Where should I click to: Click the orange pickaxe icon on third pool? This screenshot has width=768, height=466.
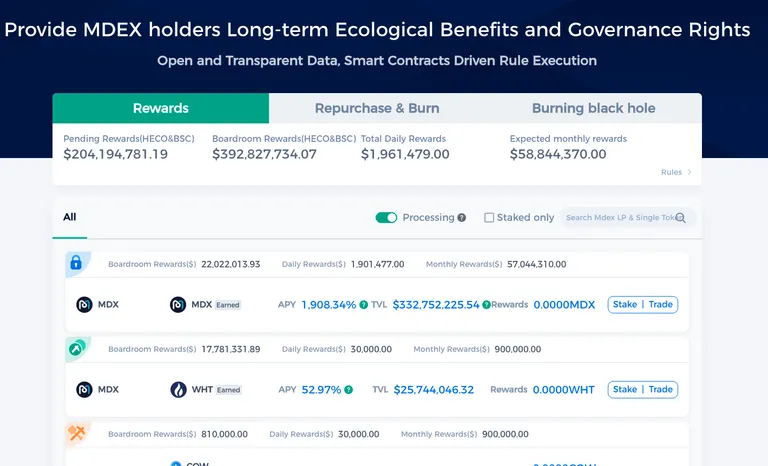[76, 432]
